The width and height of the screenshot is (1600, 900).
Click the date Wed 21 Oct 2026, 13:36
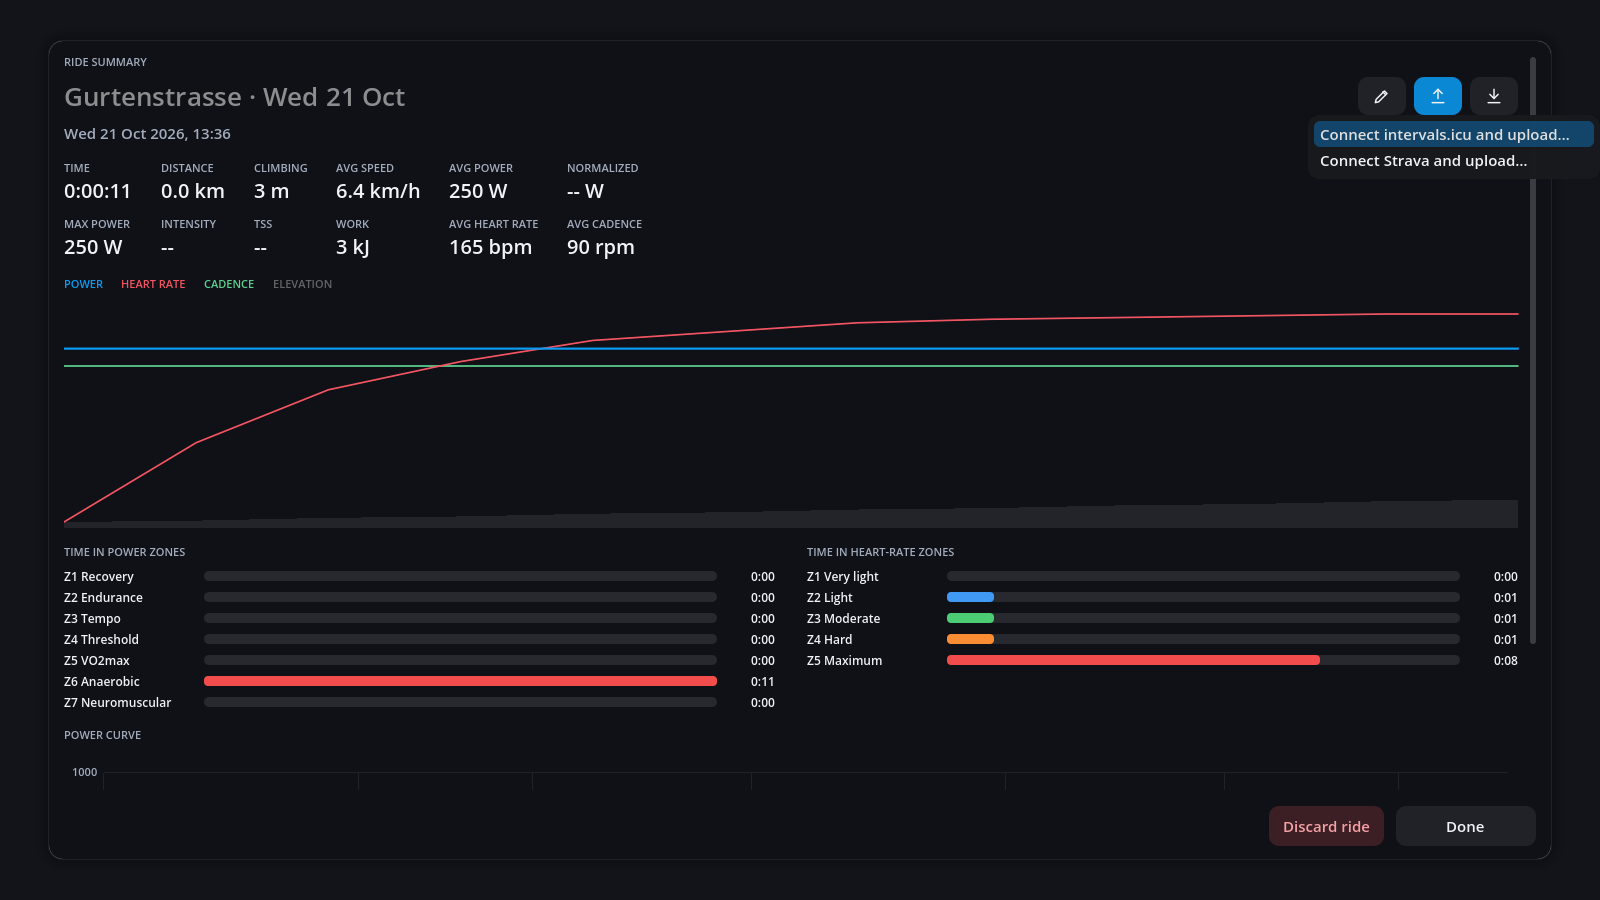(147, 134)
